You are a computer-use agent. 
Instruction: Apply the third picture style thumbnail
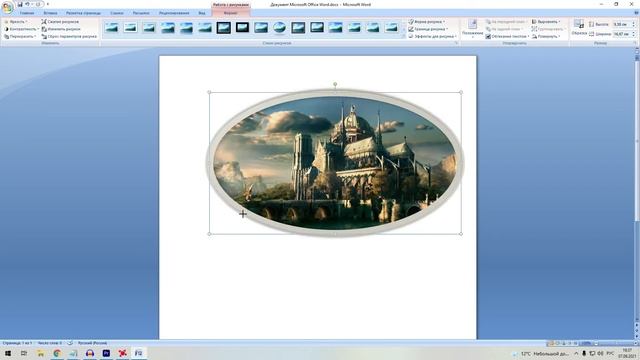tap(149, 28)
